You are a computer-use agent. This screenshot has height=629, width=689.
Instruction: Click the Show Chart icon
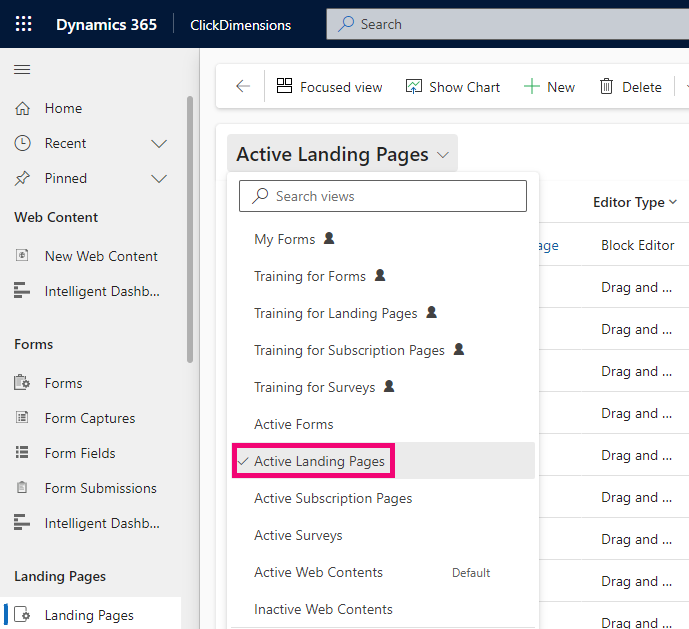413,86
